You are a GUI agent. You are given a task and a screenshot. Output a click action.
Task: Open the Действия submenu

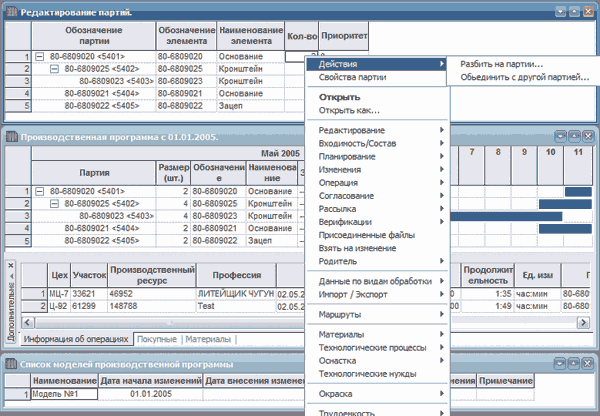click(376, 64)
